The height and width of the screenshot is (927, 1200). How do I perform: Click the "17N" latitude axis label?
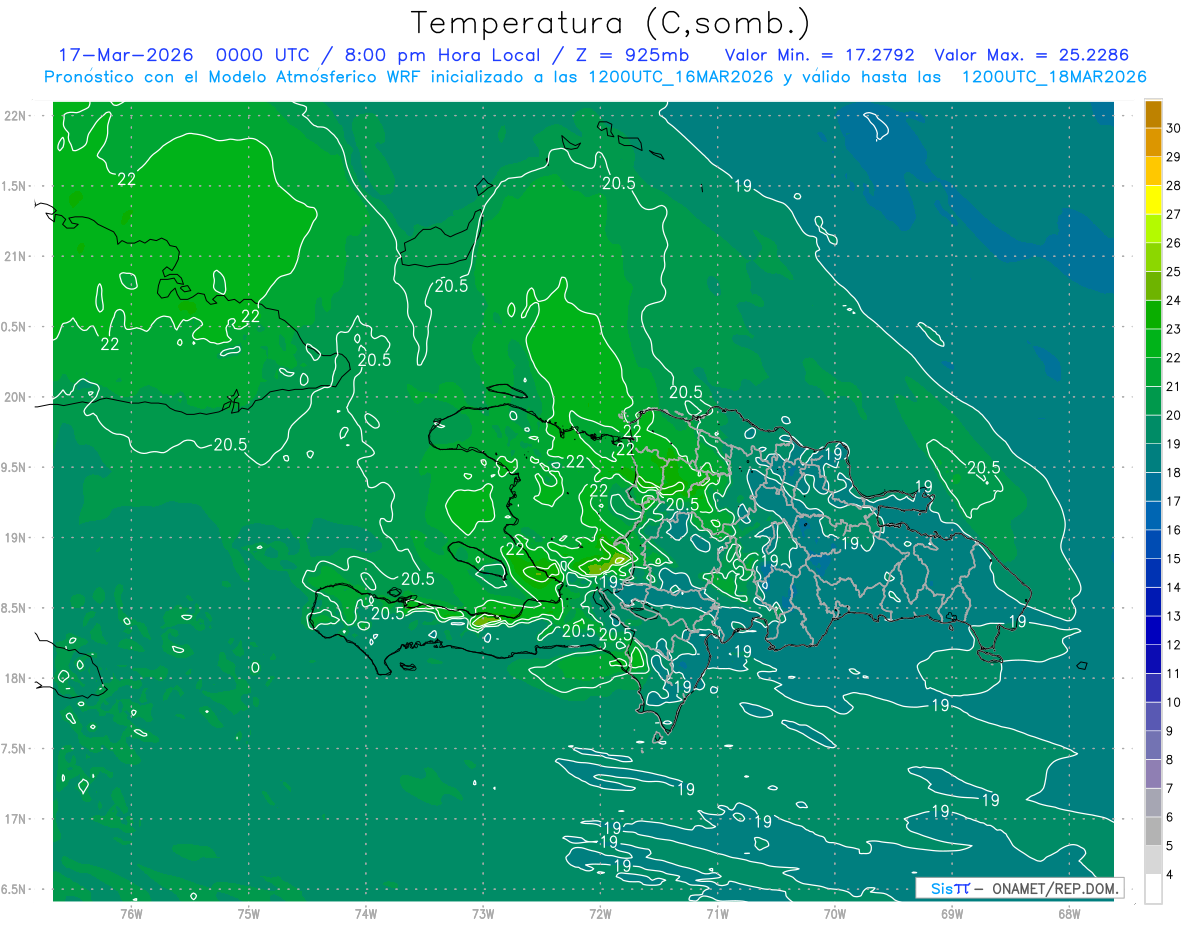point(15,819)
